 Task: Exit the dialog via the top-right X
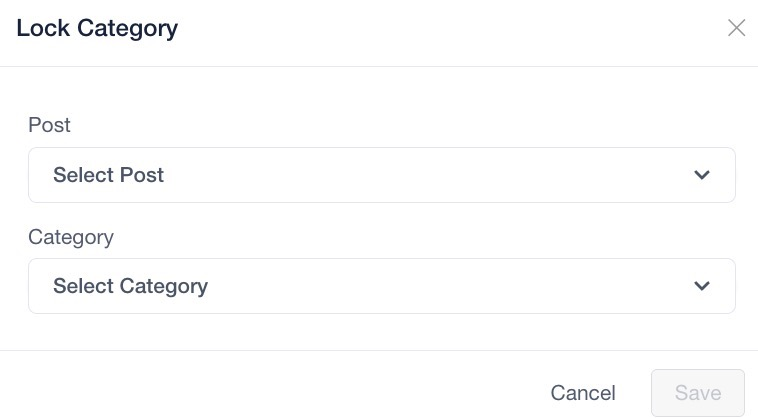click(x=736, y=28)
